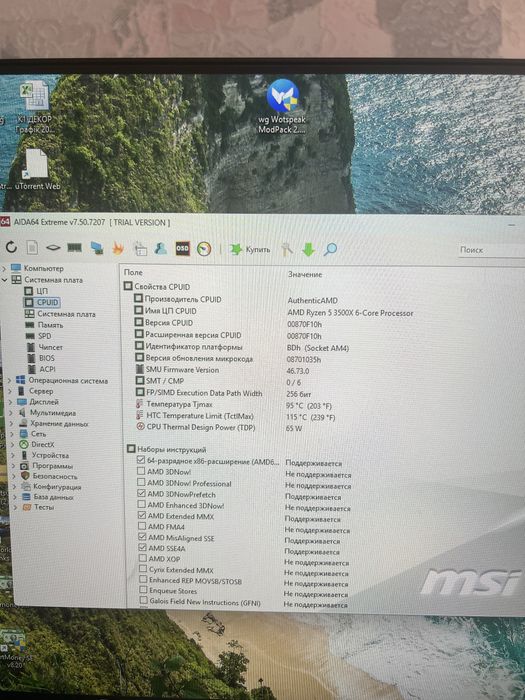Click the speaker icon next to Мультимедиа
This screenshot has height=700, width=525.
tap(22, 412)
